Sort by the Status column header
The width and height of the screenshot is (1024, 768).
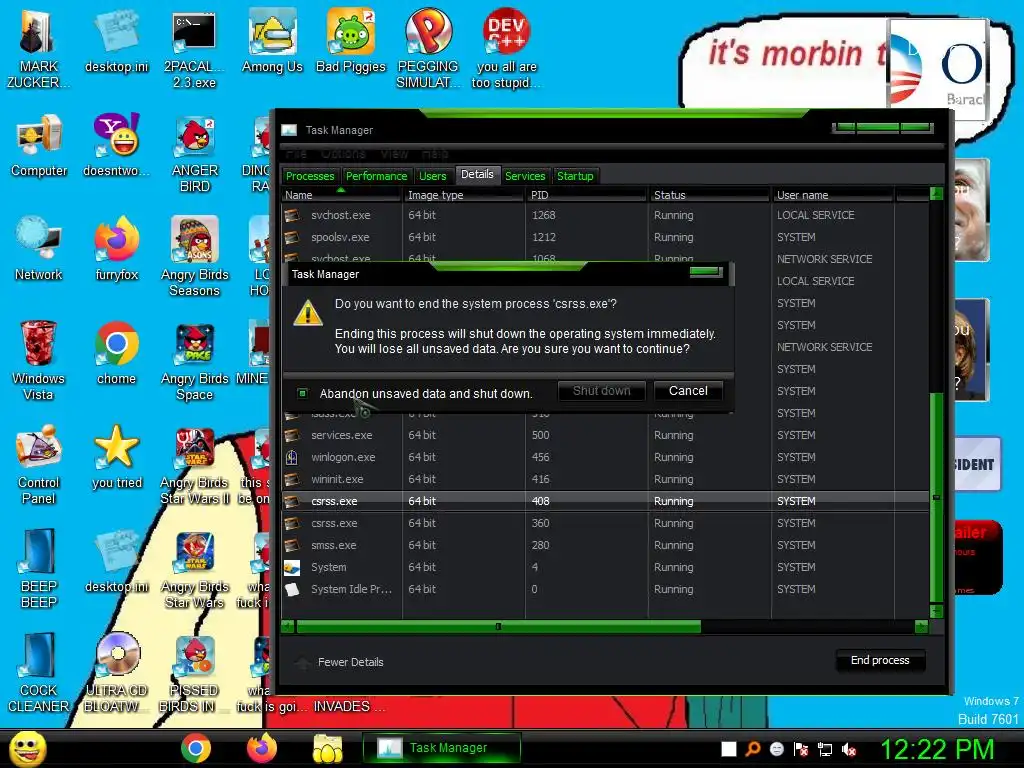(709, 195)
